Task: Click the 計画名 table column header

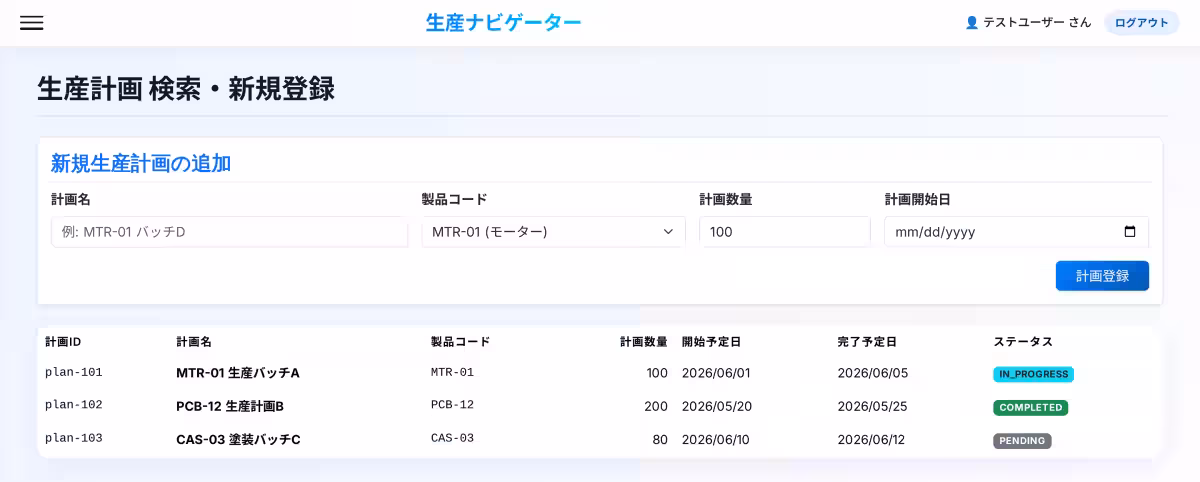Action: (194, 342)
